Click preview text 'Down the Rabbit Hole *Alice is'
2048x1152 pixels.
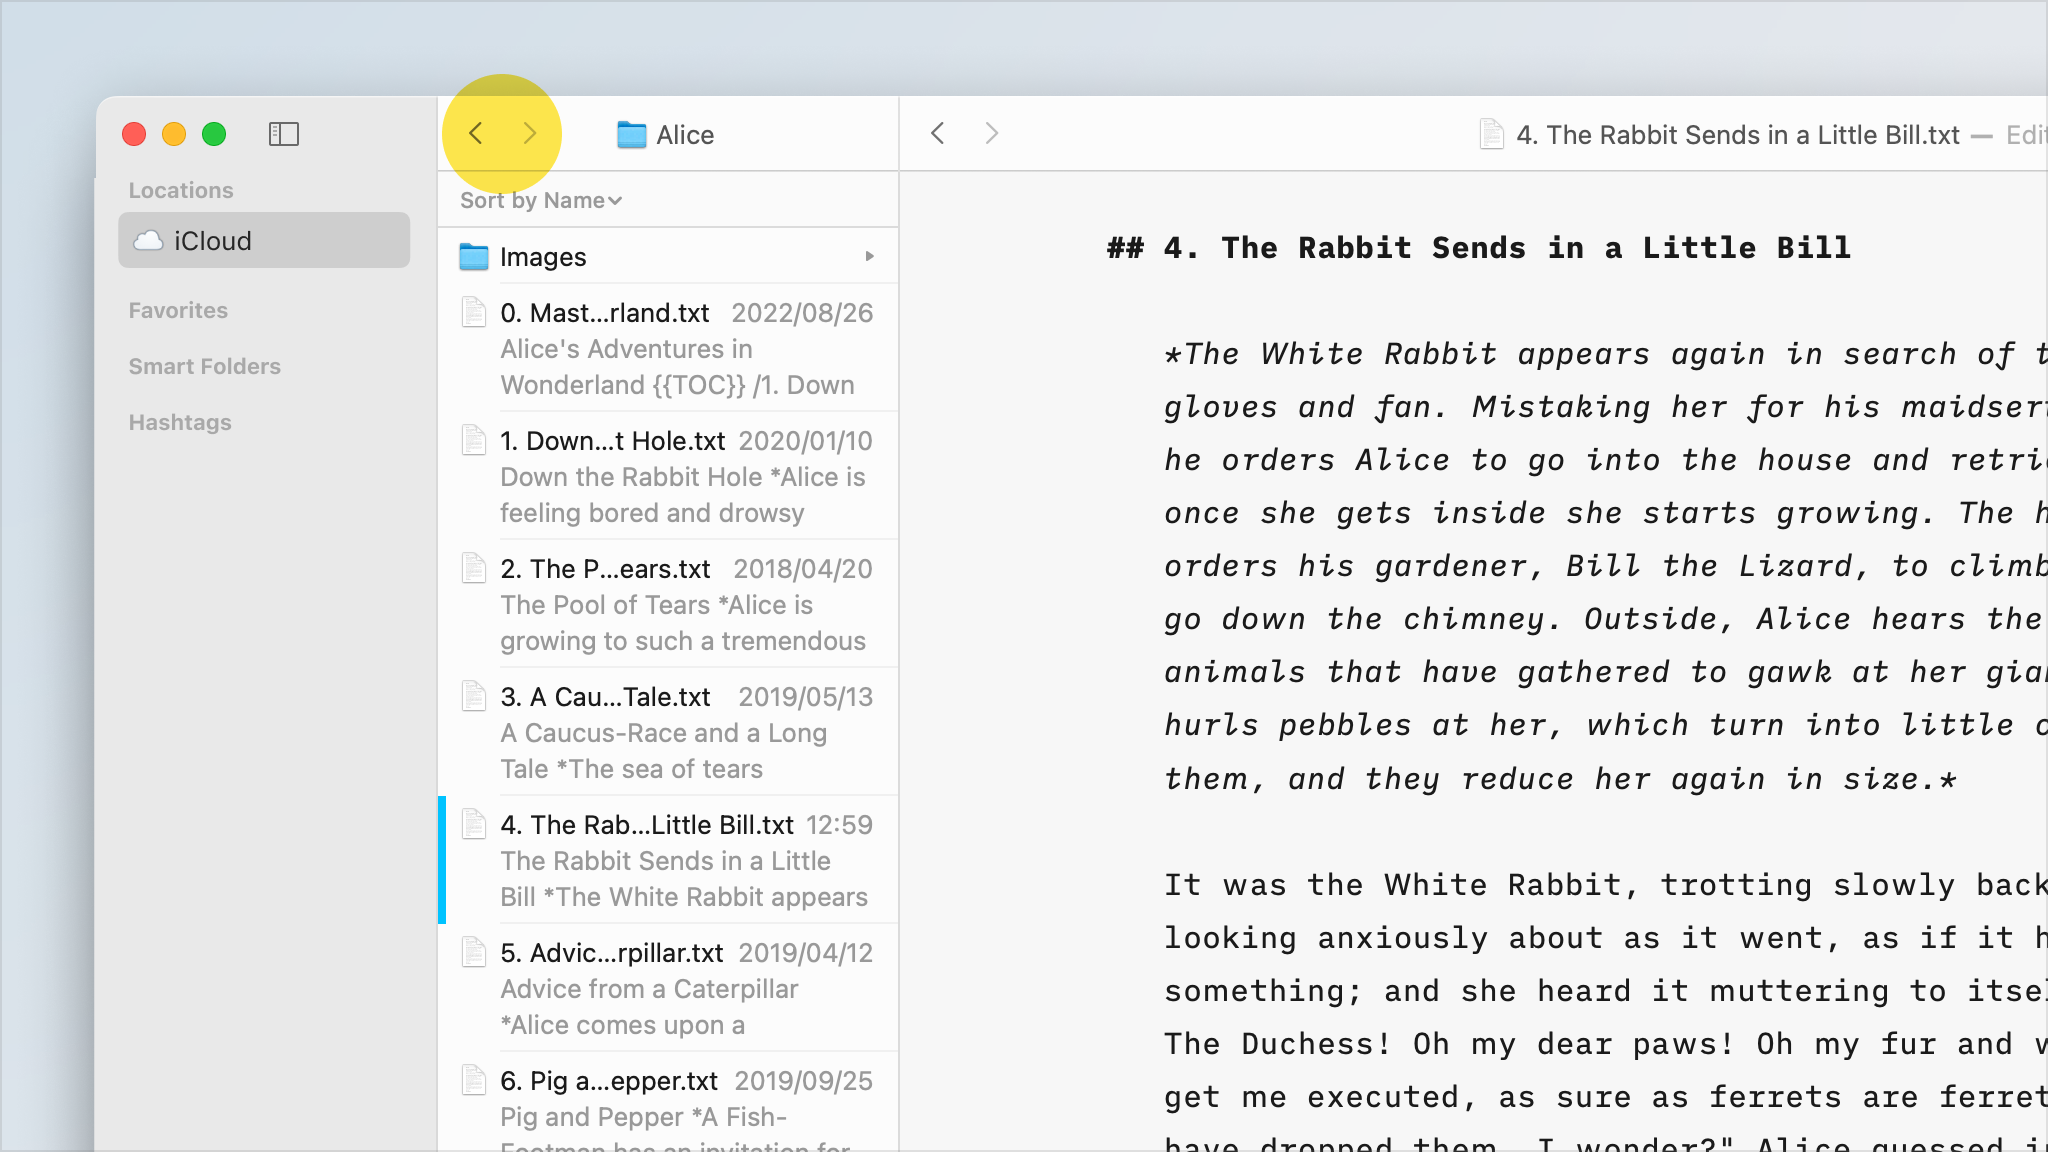tap(683, 477)
